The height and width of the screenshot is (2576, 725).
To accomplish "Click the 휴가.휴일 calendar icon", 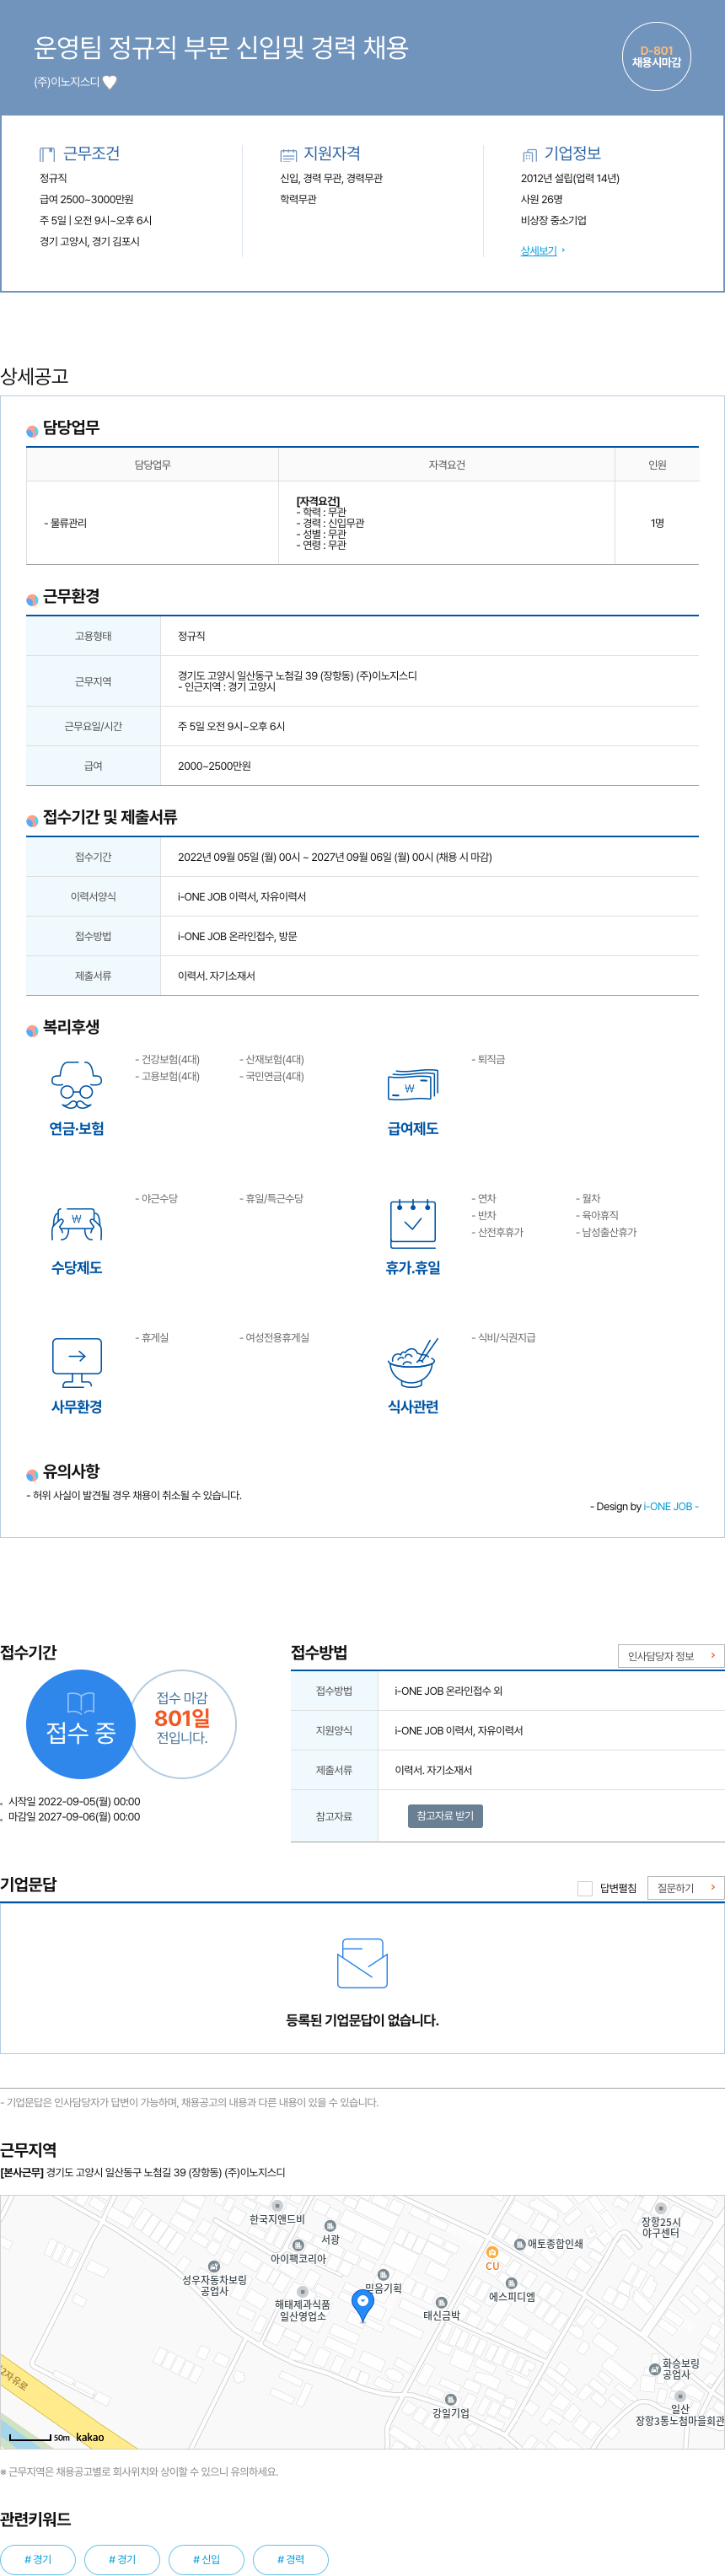I will point(413,1223).
